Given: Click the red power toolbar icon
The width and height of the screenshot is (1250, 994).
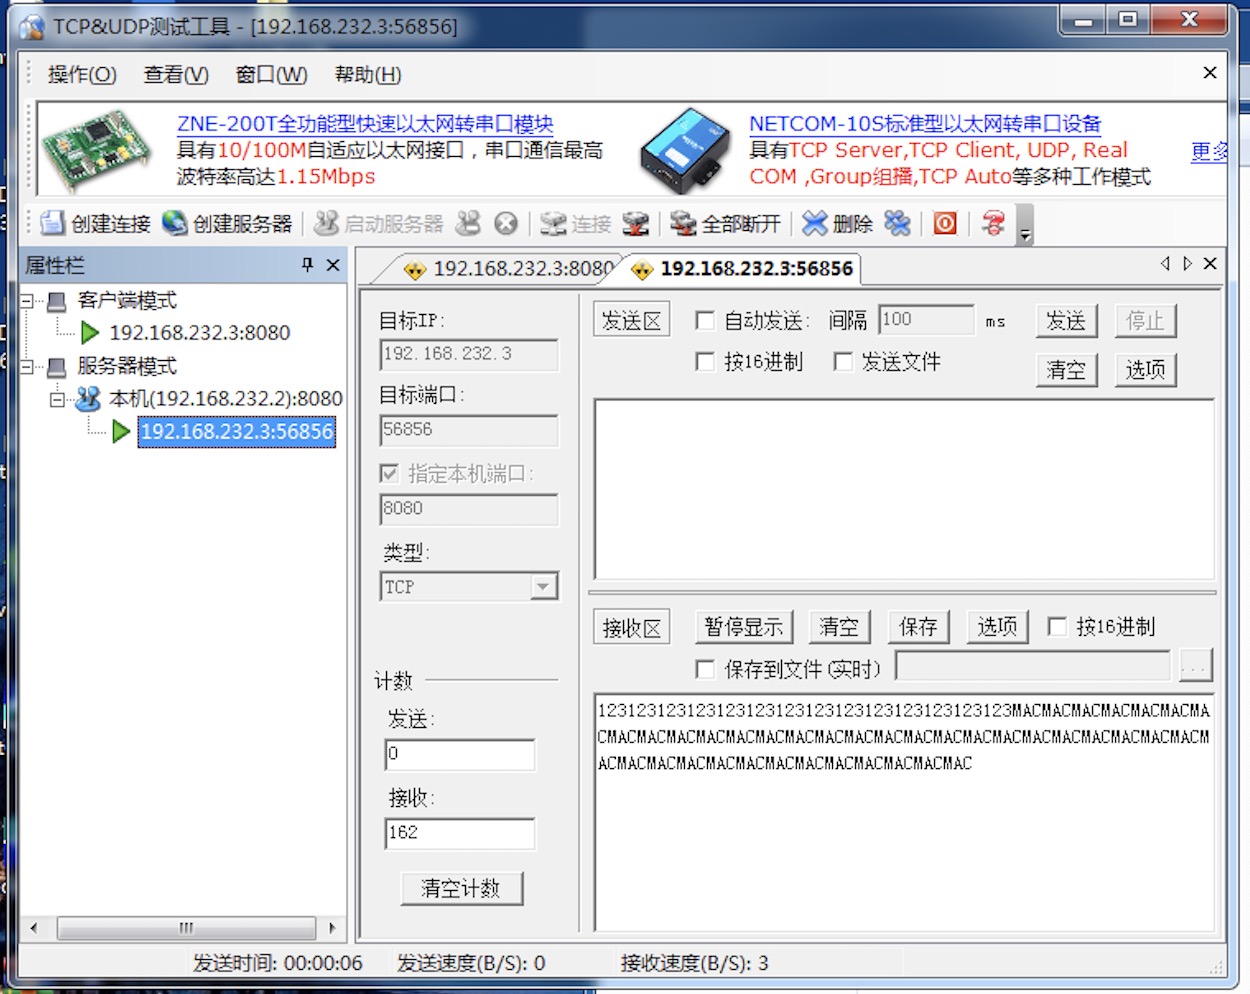Looking at the screenshot, I should point(945,223).
